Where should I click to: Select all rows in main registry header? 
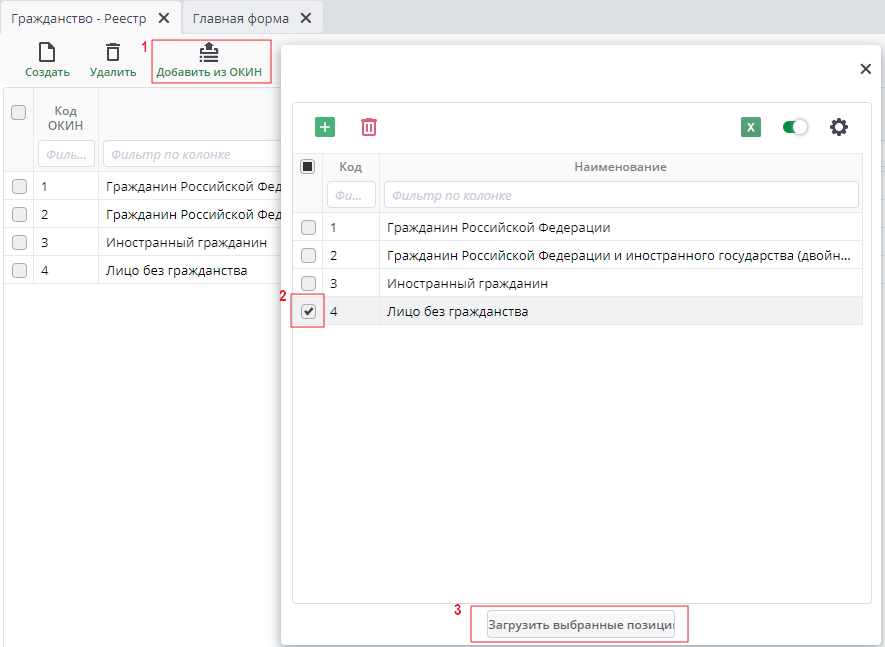point(18,113)
